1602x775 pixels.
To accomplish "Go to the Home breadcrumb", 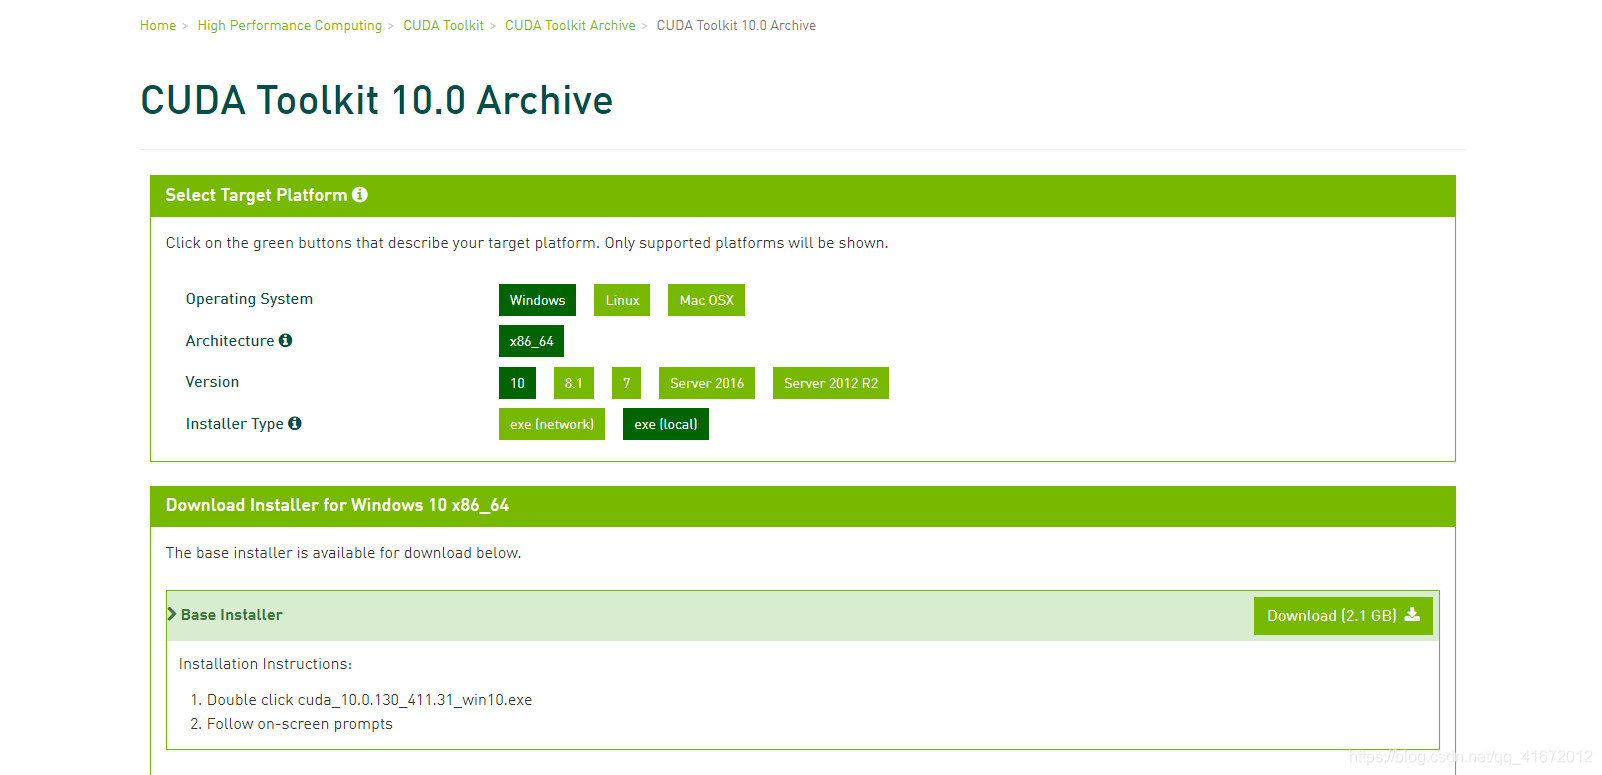I will (x=158, y=25).
